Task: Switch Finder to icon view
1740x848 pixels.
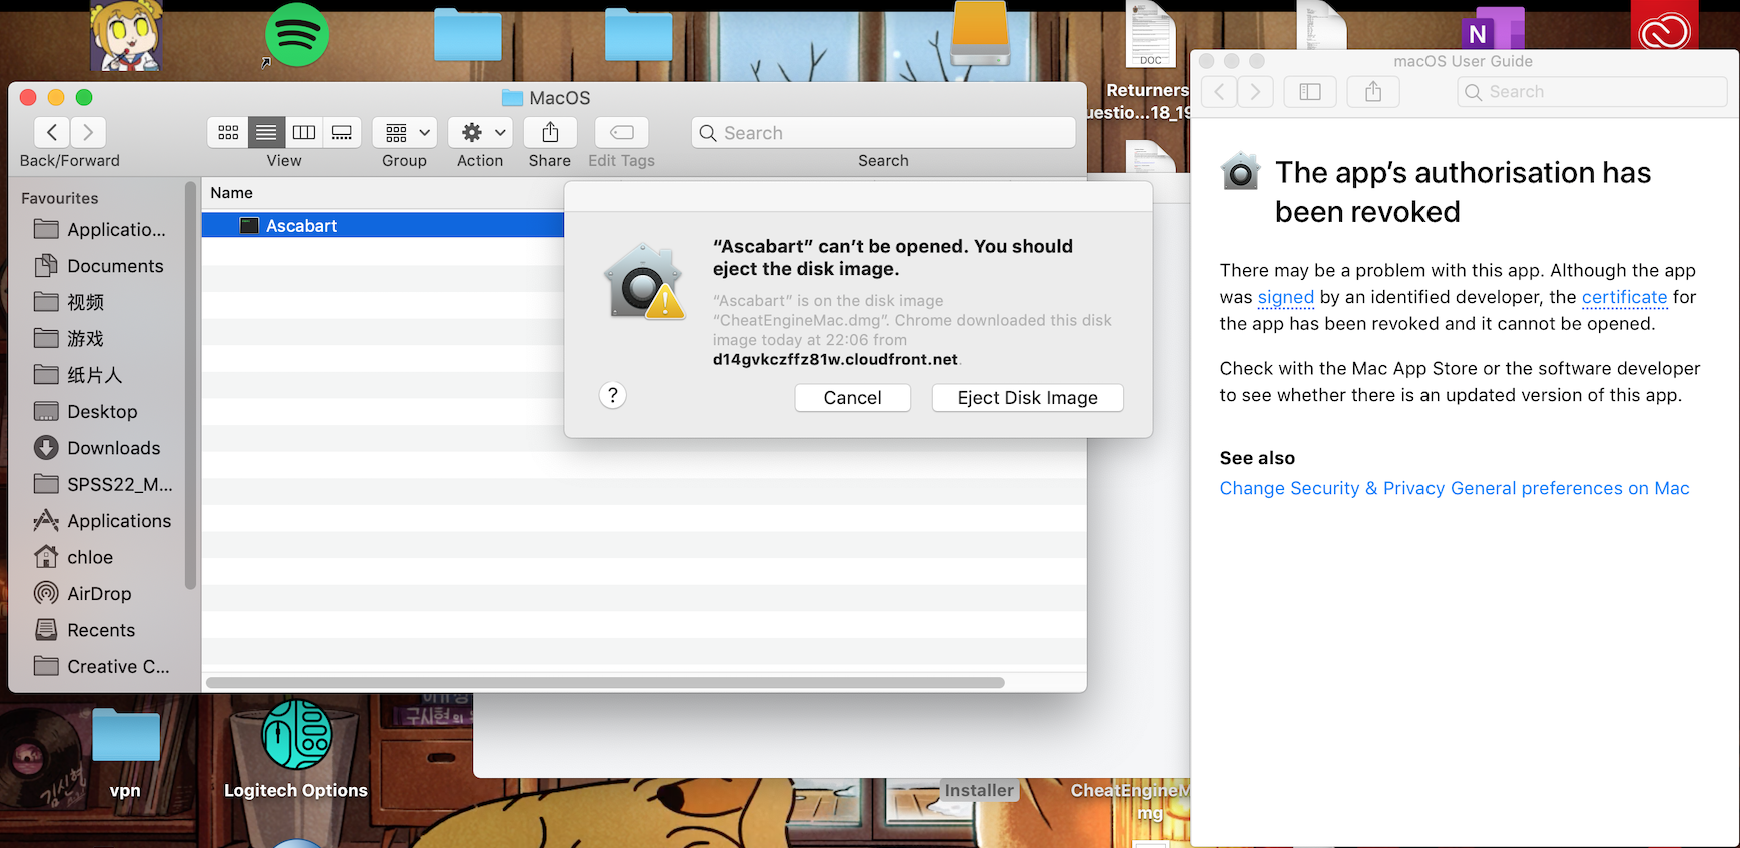Action: coord(228,132)
